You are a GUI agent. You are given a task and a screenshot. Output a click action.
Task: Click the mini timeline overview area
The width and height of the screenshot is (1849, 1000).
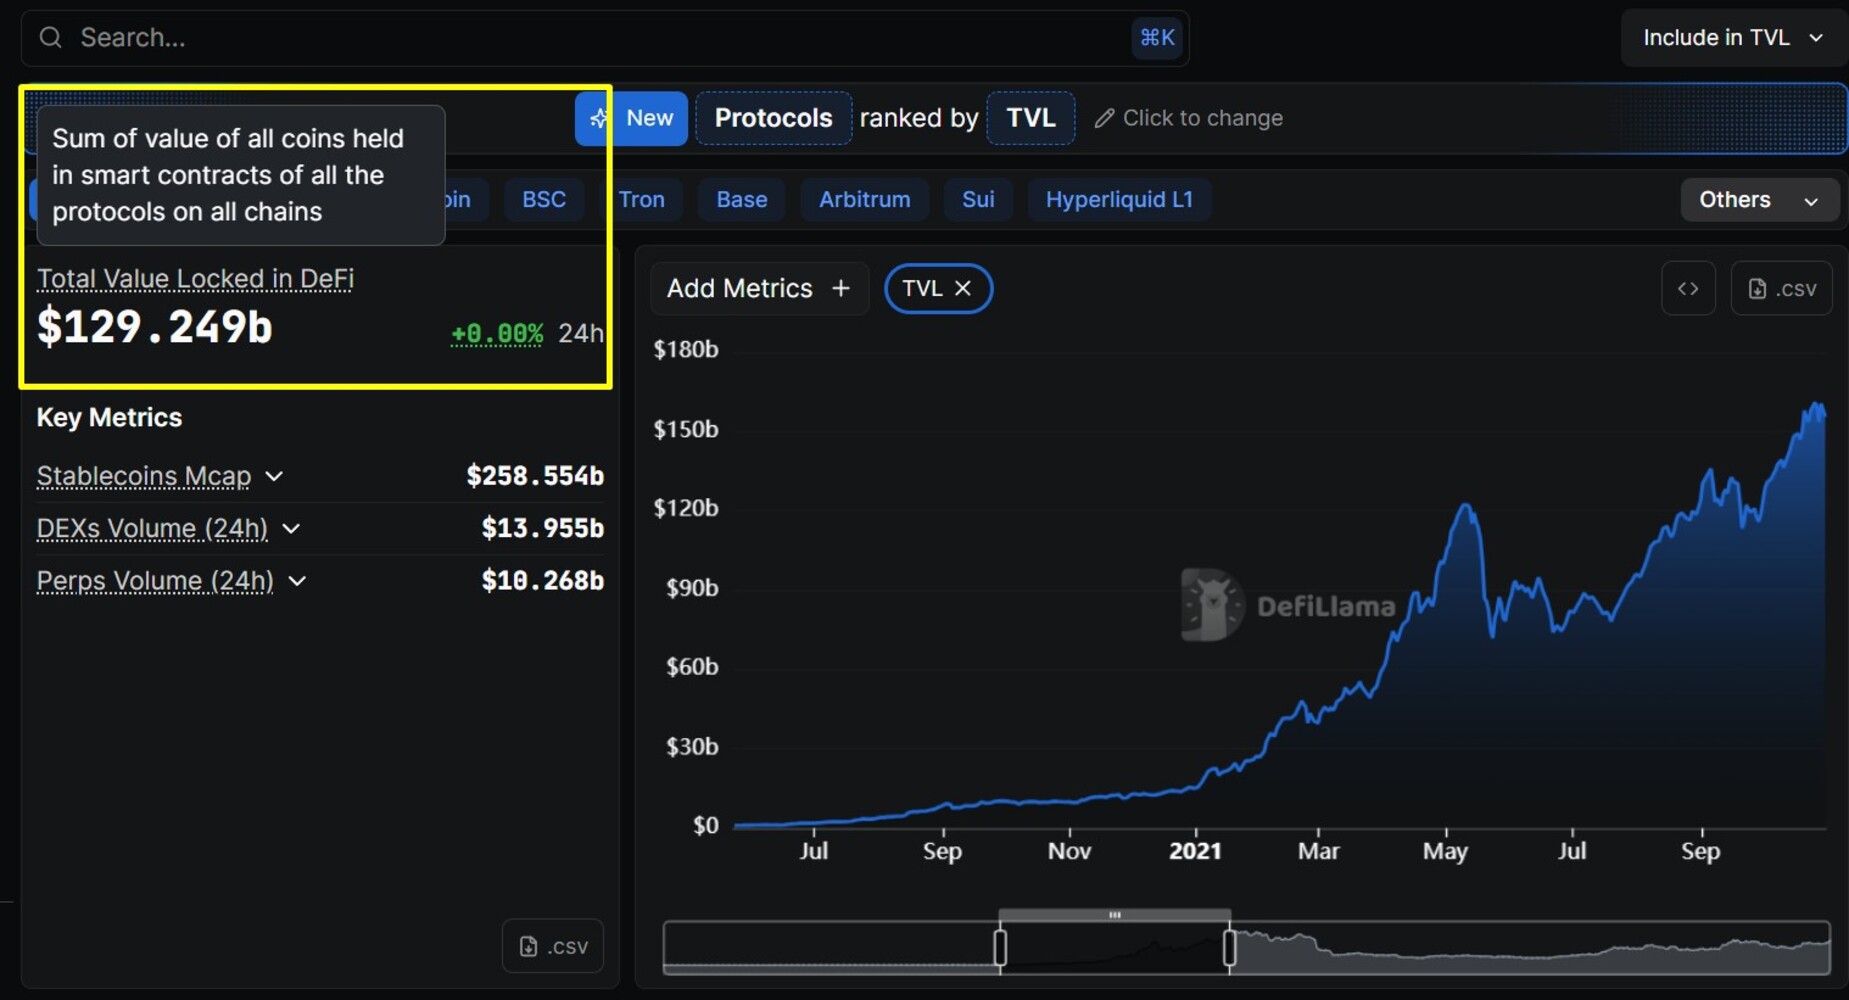click(1247, 947)
